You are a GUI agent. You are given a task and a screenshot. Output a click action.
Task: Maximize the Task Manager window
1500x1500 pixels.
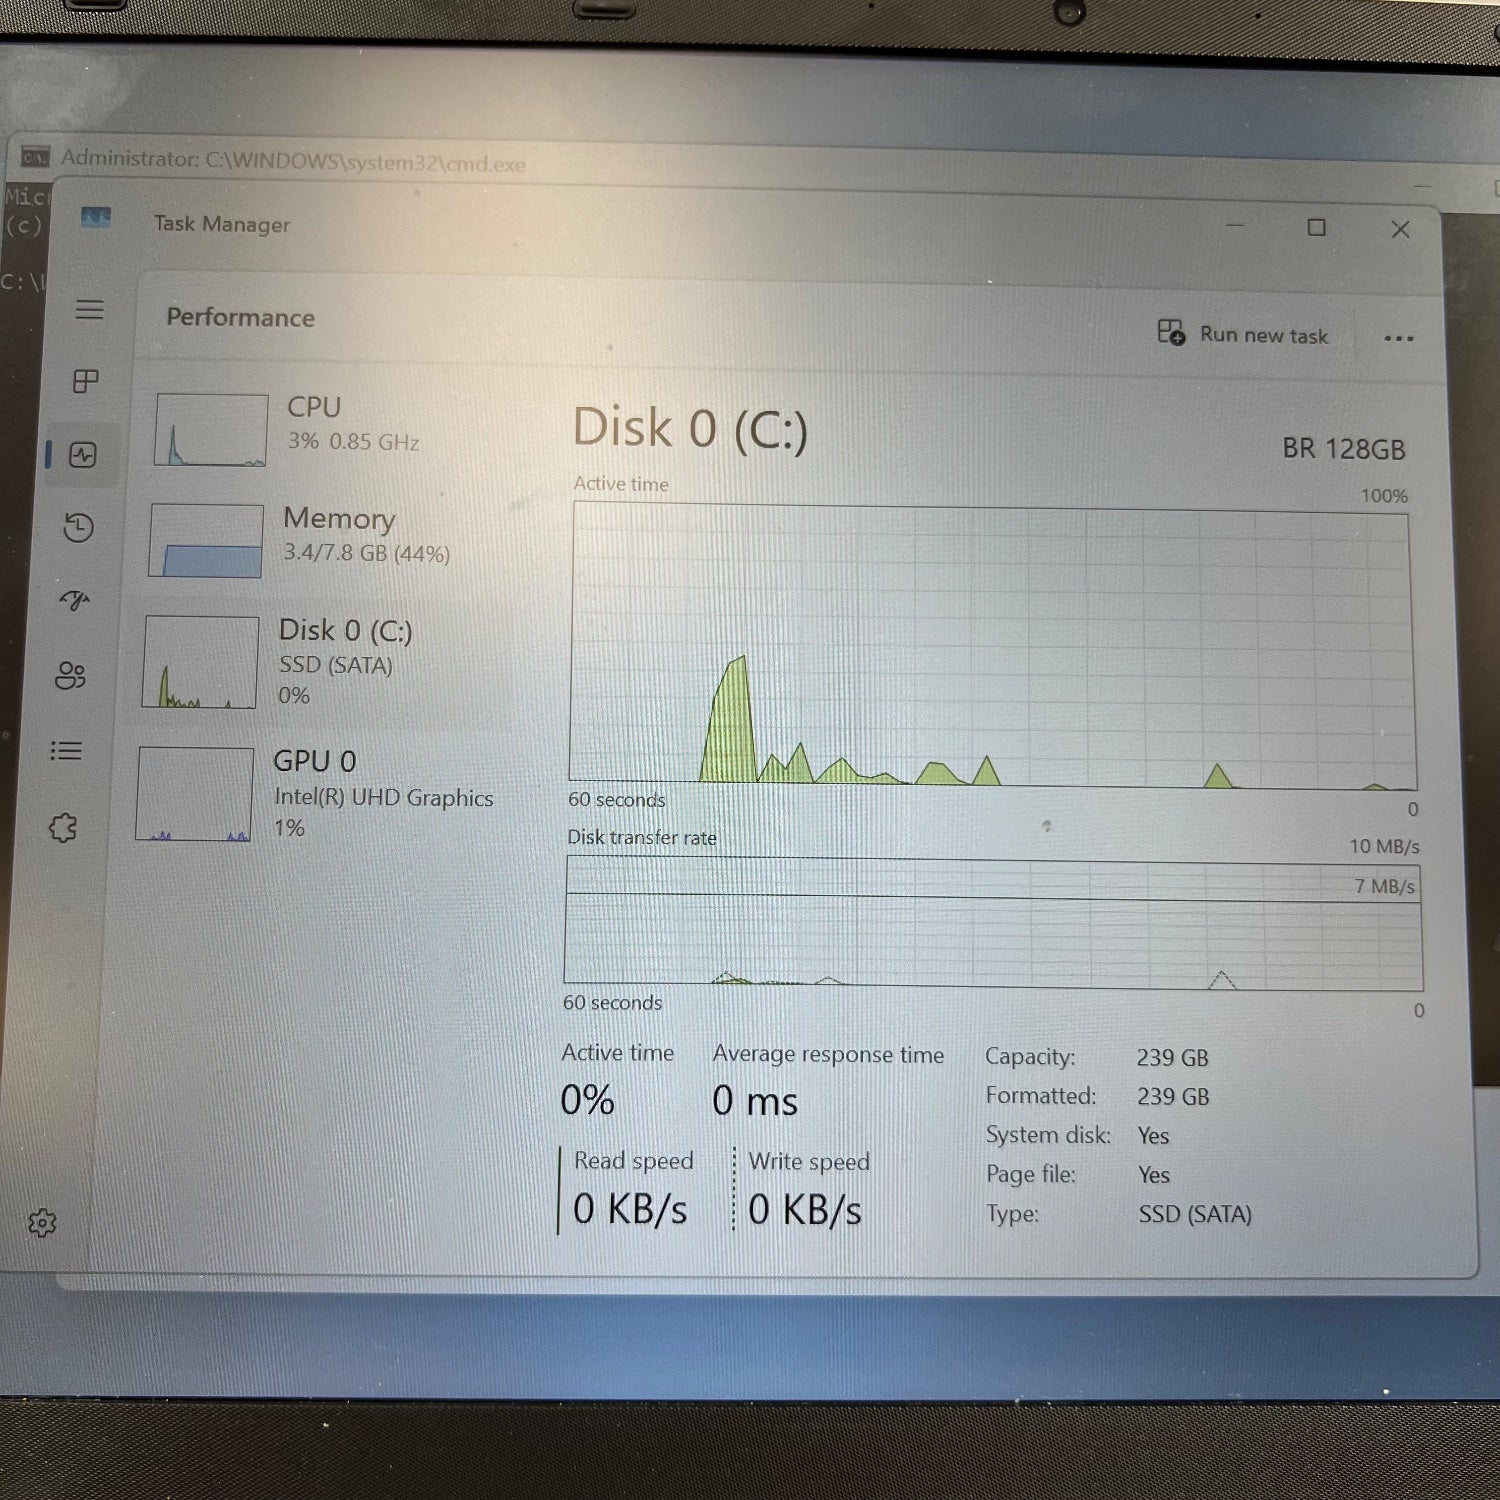(1316, 228)
